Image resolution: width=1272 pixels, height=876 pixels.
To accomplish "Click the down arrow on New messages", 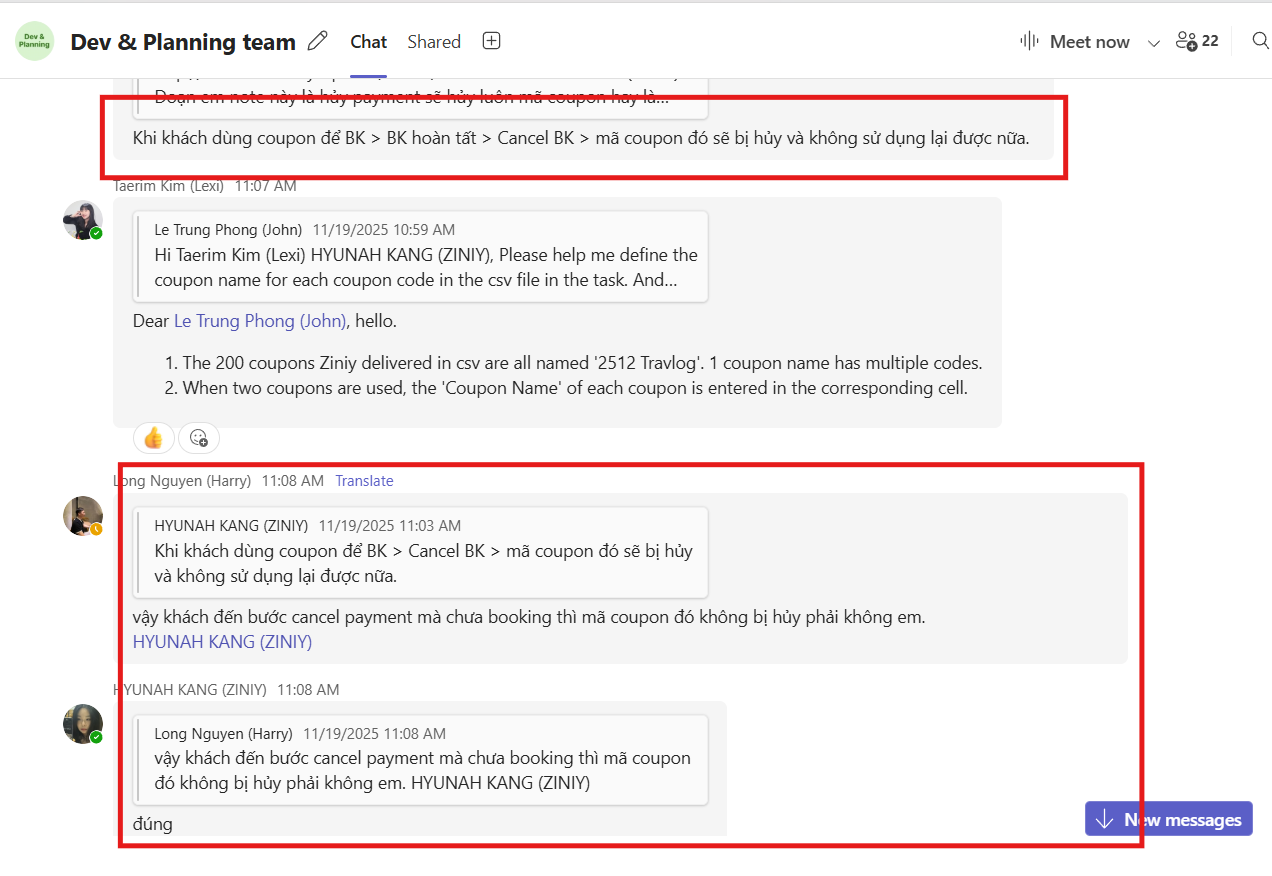I will coord(1105,820).
